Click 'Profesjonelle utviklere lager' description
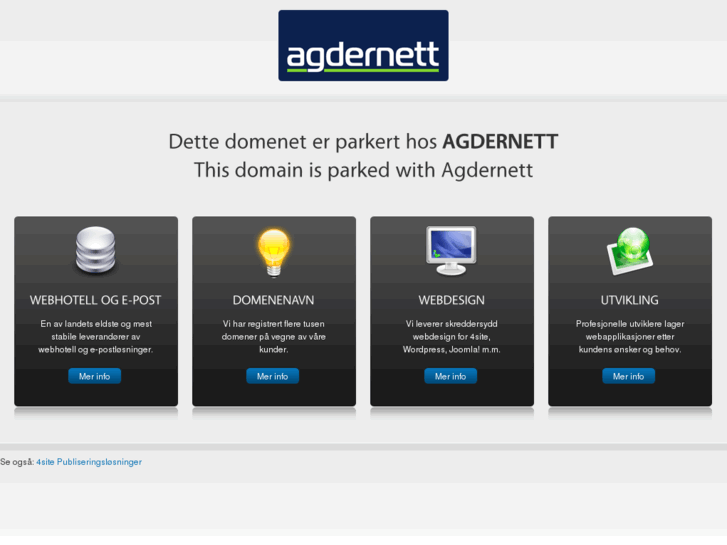 point(630,337)
